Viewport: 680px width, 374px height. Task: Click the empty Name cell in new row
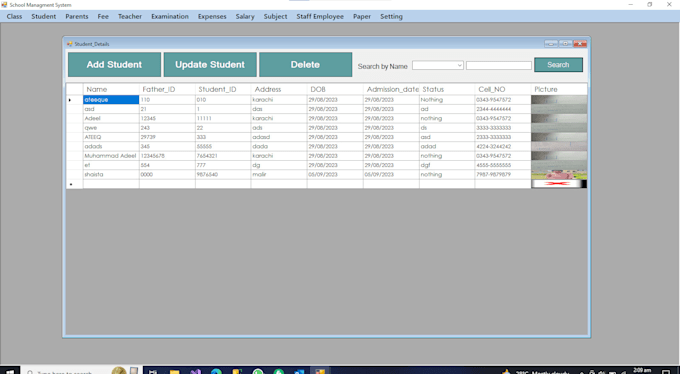(111, 184)
